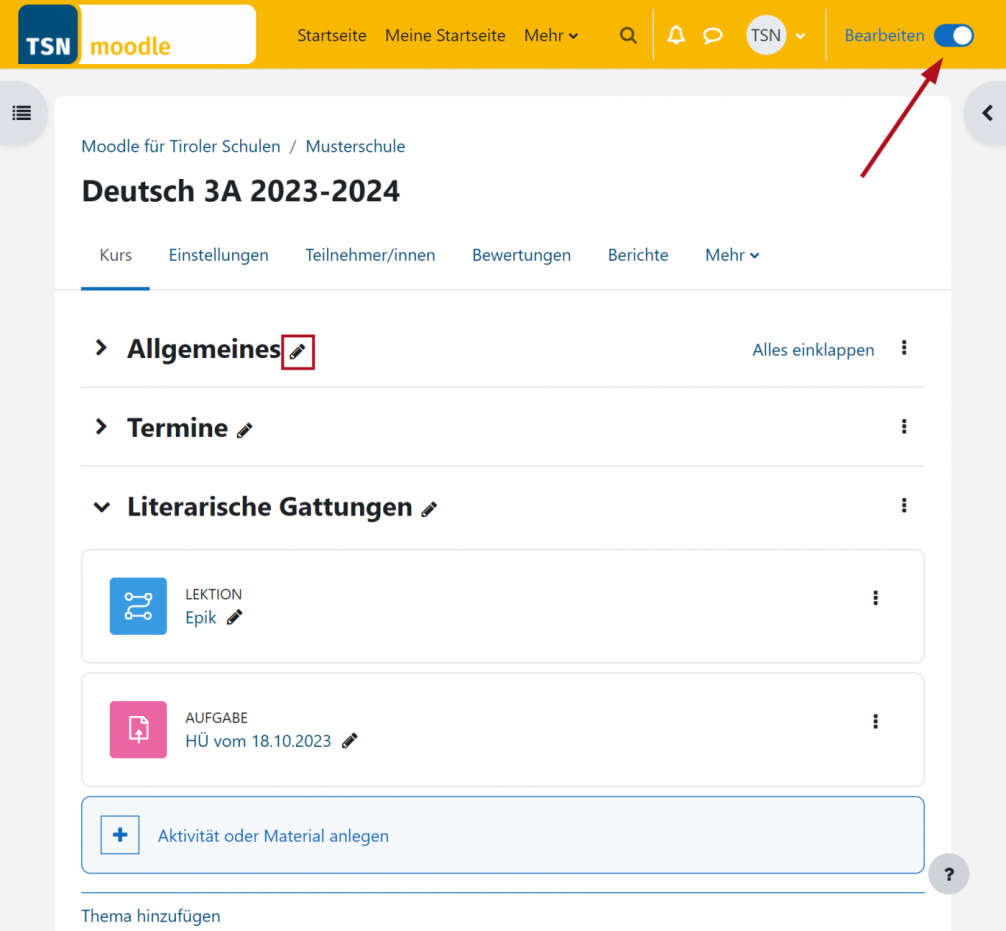Click the Alles einklappen link
This screenshot has width=1006, height=931.
813,349
